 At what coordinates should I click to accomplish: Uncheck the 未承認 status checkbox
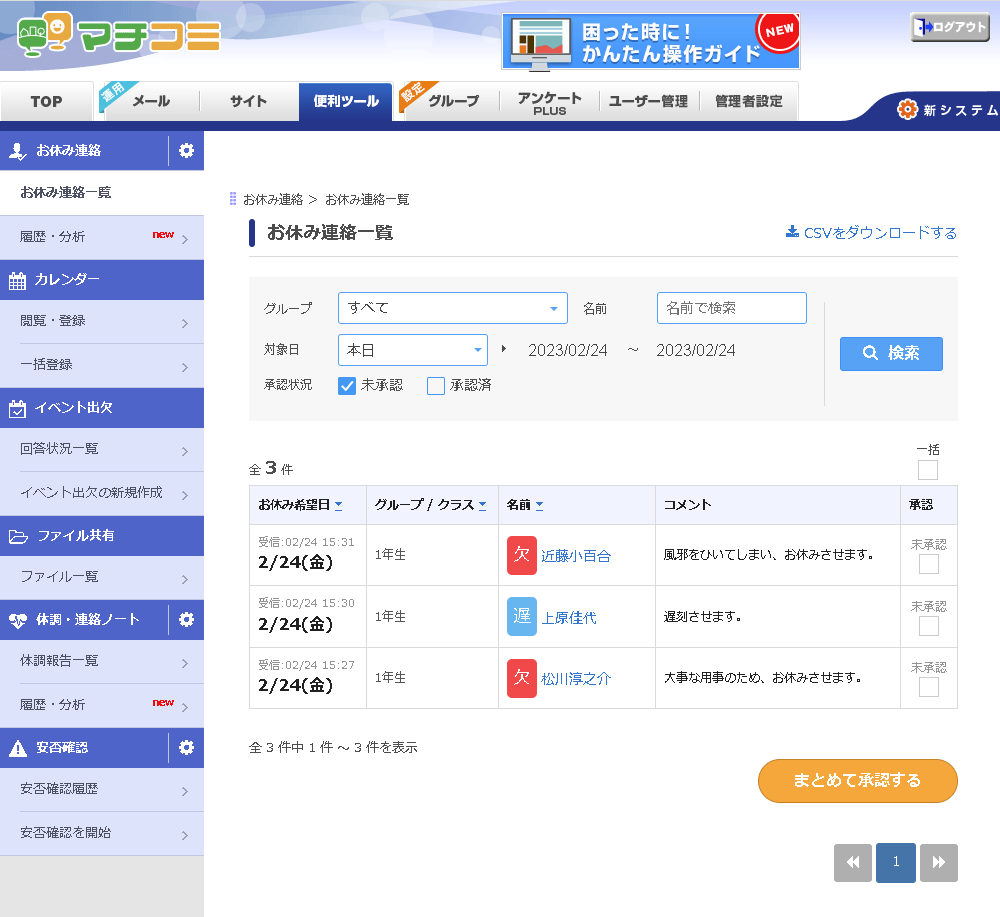click(347, 386)
